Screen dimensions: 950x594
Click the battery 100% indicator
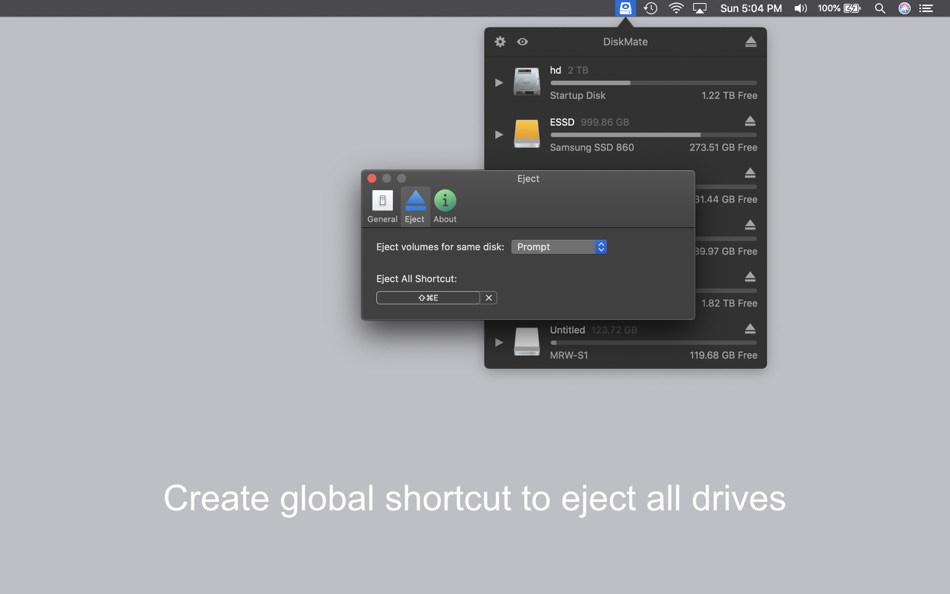pos(839,8)
